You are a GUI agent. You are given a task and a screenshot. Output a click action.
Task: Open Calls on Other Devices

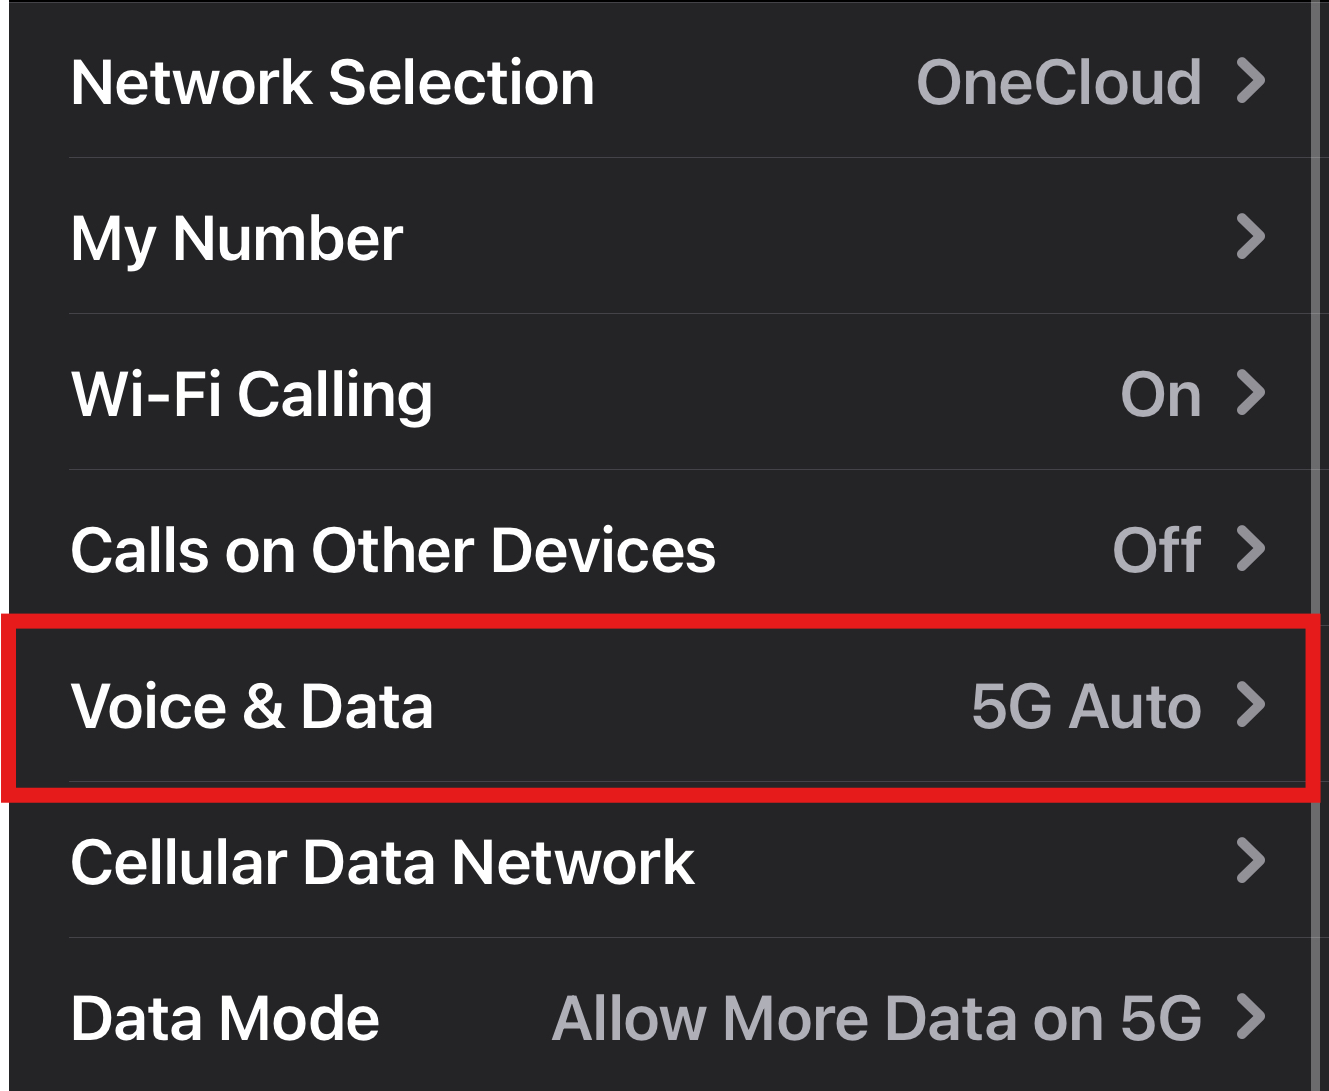(x=660, y=548)
